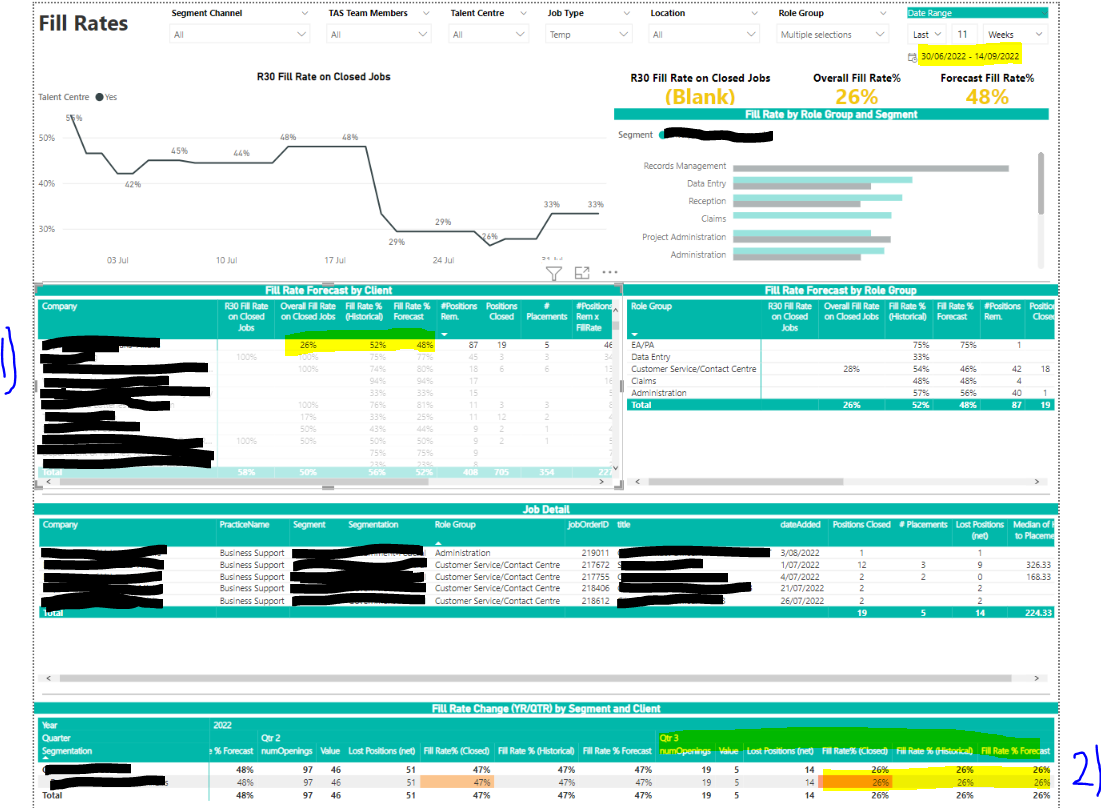Open the Date Range 'Last' dropdown
The height and width of the screenshot is (808, 1101).
[x=927, y=34]
